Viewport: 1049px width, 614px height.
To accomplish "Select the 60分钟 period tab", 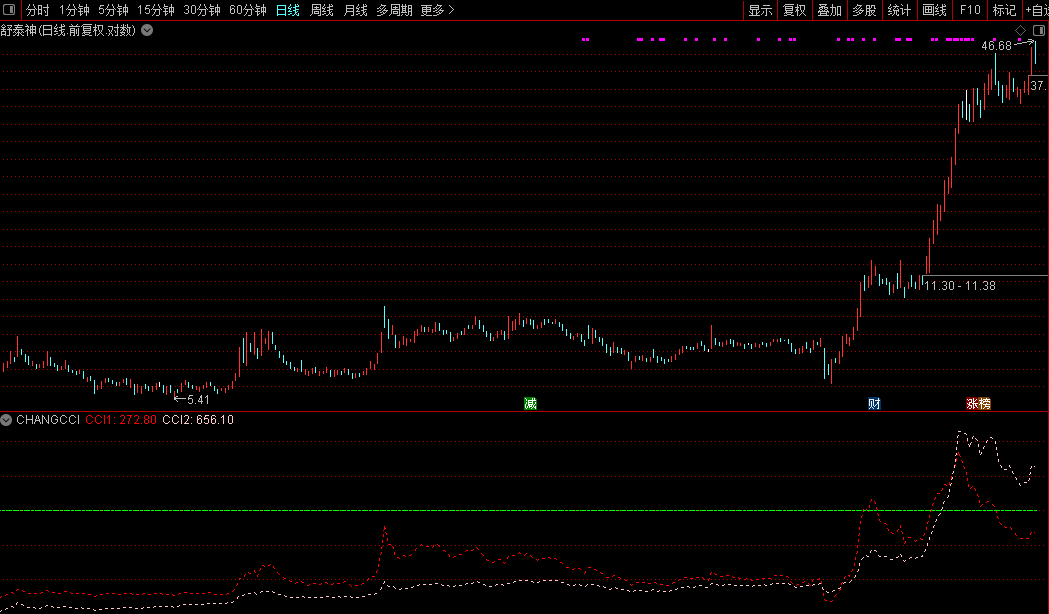I will 248,10.
